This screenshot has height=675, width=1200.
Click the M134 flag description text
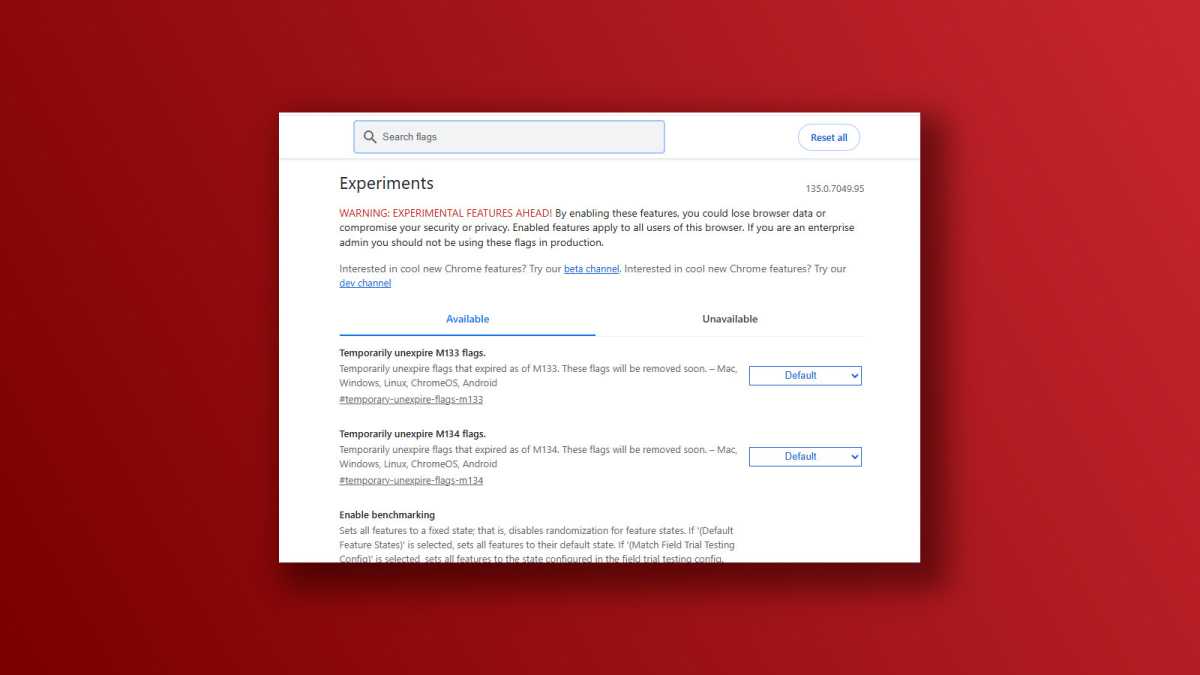[x=537, y=456]
